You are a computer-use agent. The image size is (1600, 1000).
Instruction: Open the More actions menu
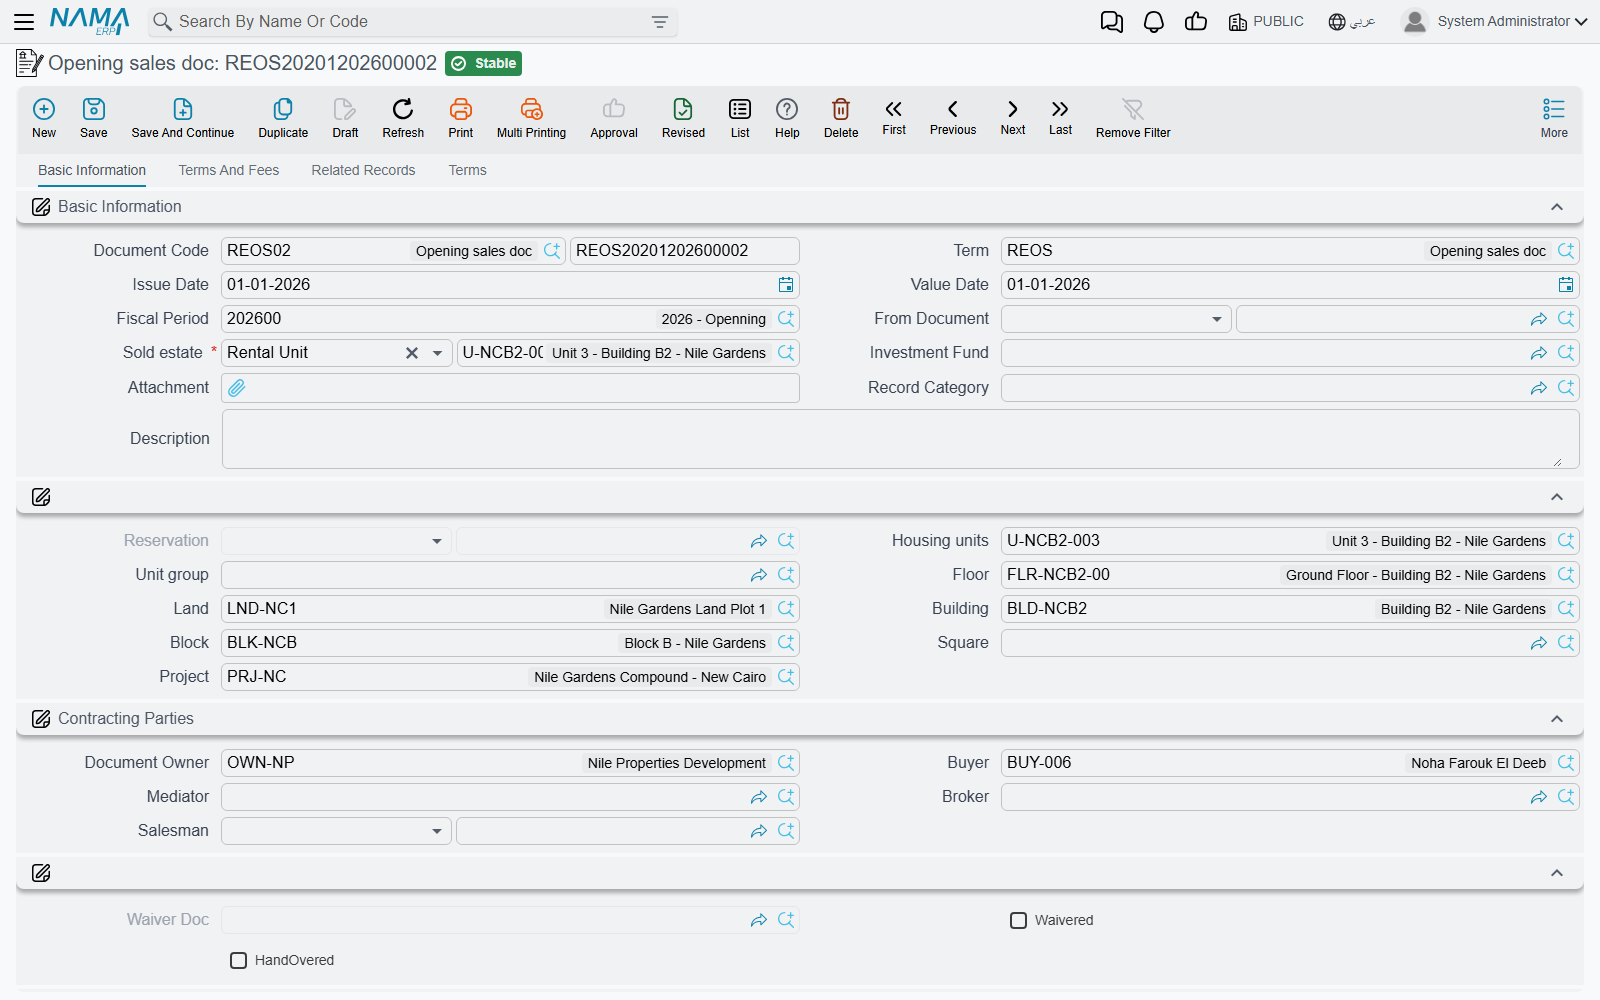[x=1554, y=118]
